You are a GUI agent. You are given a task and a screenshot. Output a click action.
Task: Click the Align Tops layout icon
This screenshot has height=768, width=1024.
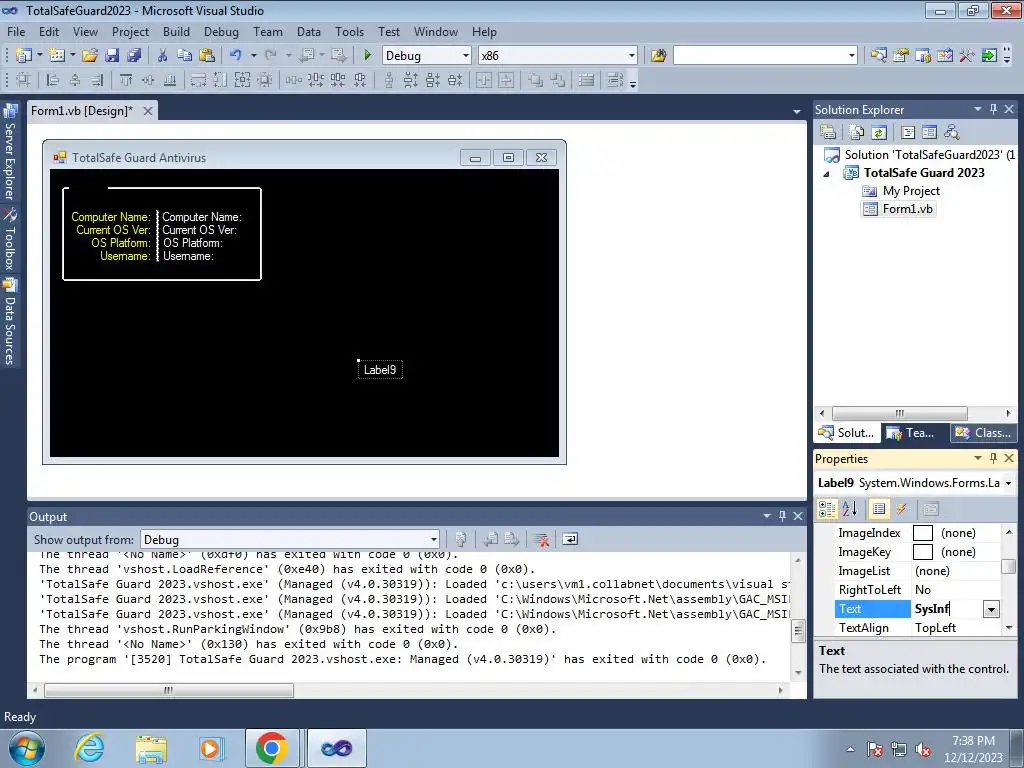[x=126, y=80]
